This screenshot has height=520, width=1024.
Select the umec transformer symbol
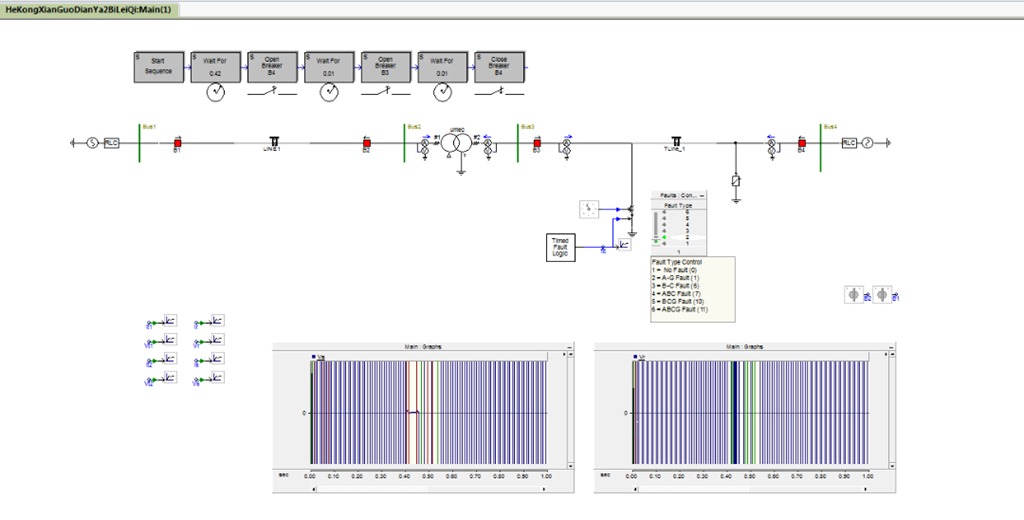coord(455,143)
